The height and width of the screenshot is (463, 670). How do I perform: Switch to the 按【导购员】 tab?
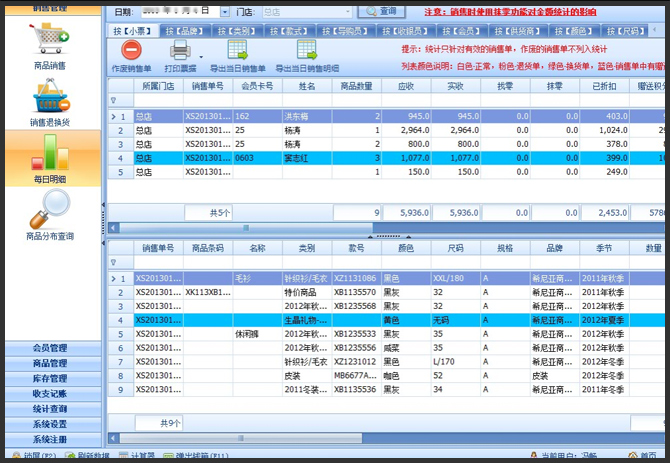346,31
